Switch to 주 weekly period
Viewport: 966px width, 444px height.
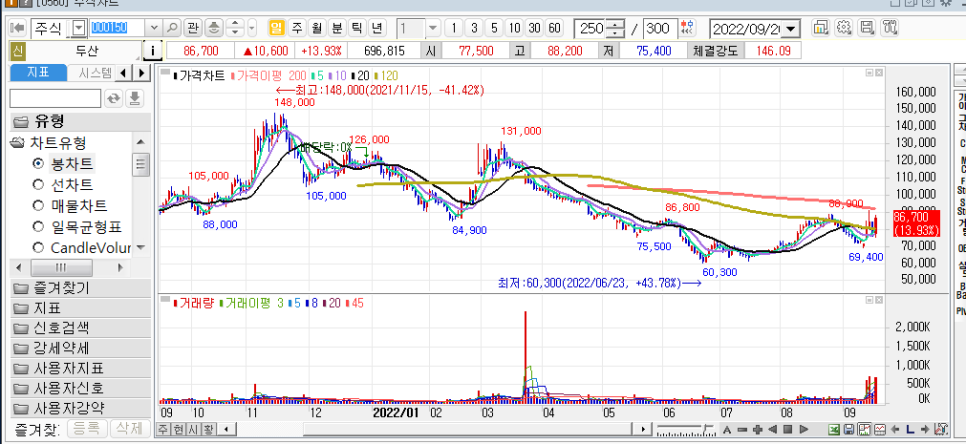(298, 28)
